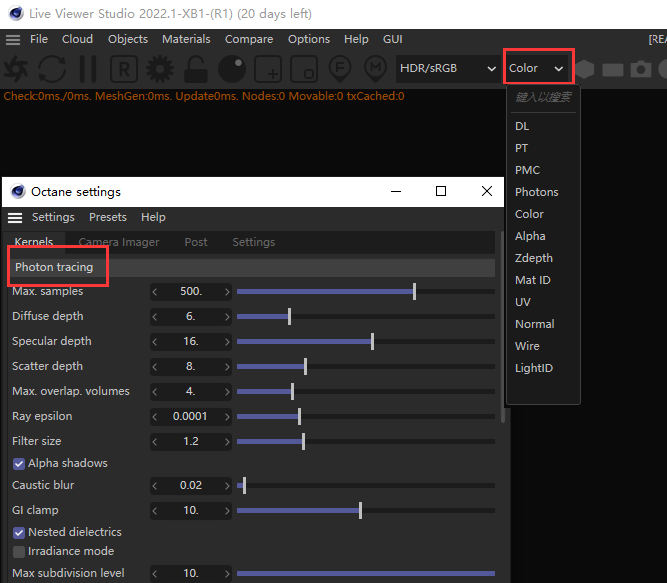Open the Cloud menu
Image resolution: width=667 pixels, height=583 pixels.
77,39
